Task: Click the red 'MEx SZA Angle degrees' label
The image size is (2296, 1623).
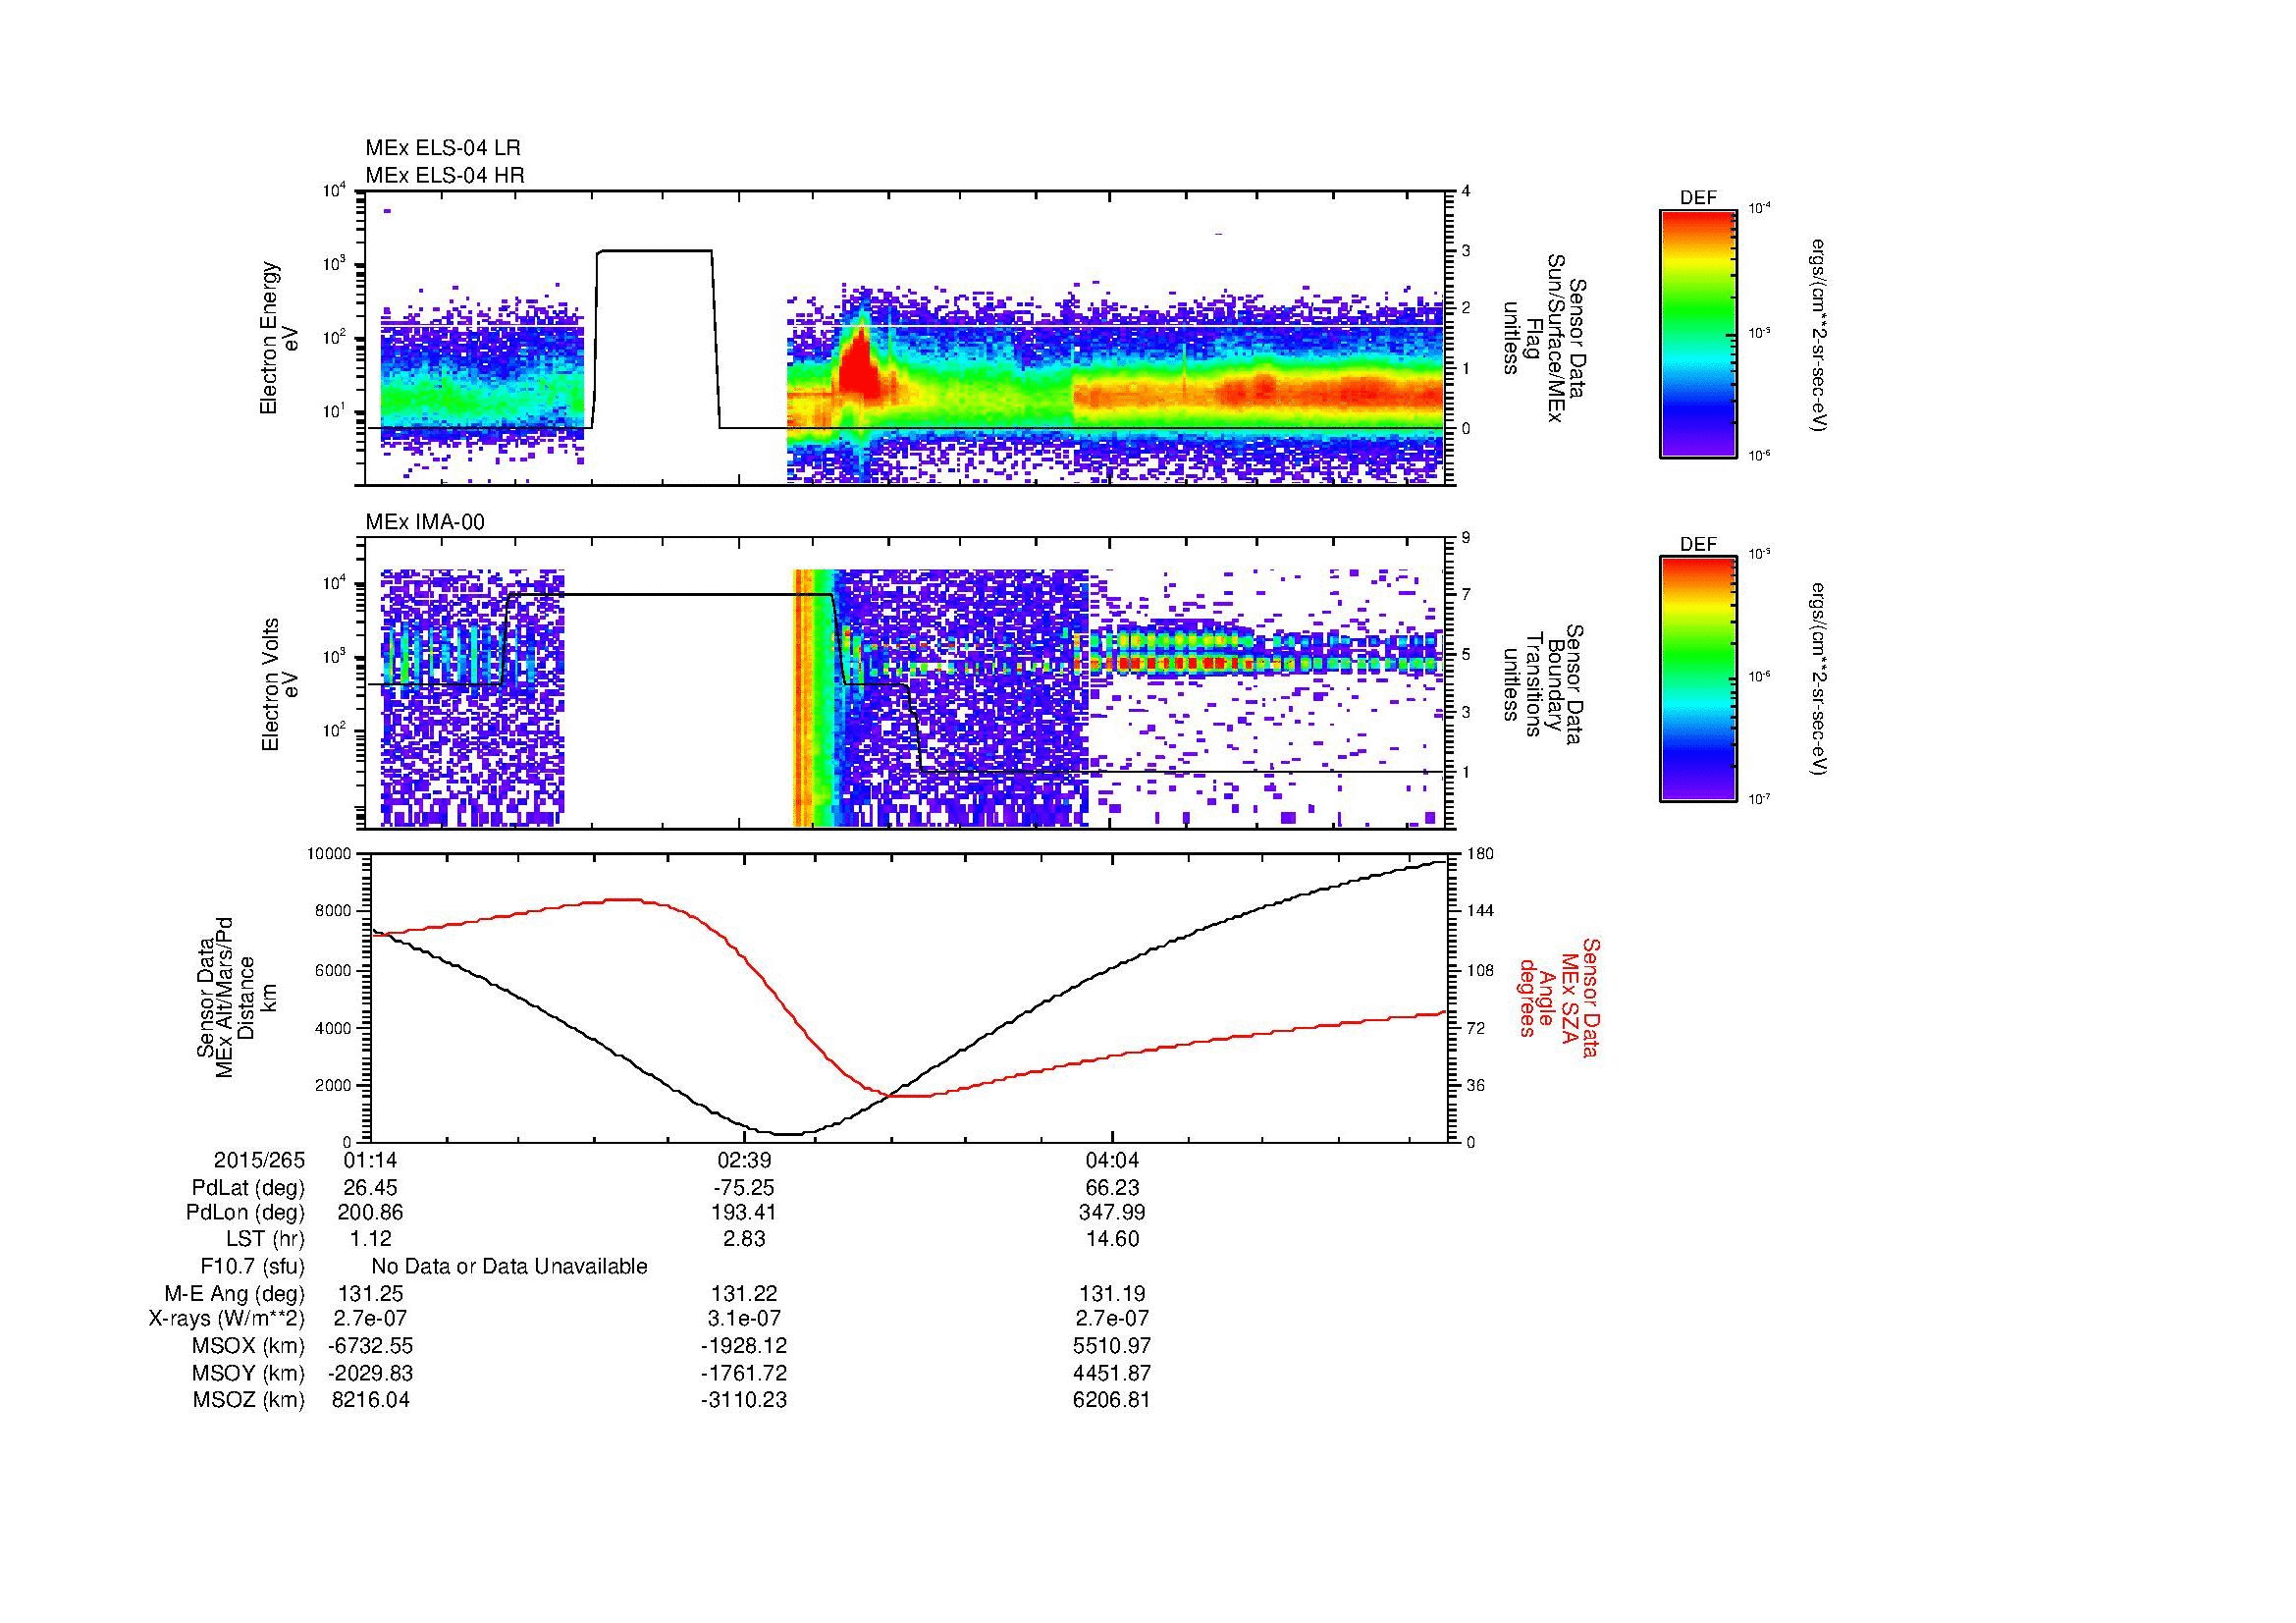Action: [1559, 997]
